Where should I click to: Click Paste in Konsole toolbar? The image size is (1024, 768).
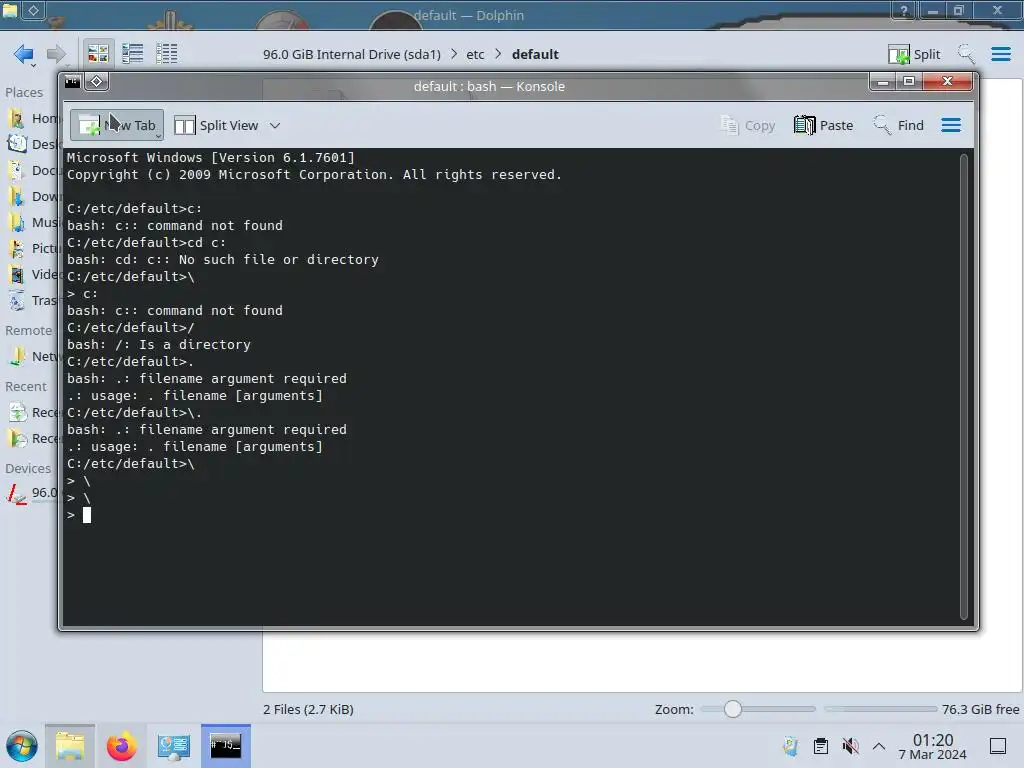pyautogui.click(x=824, y=125)
